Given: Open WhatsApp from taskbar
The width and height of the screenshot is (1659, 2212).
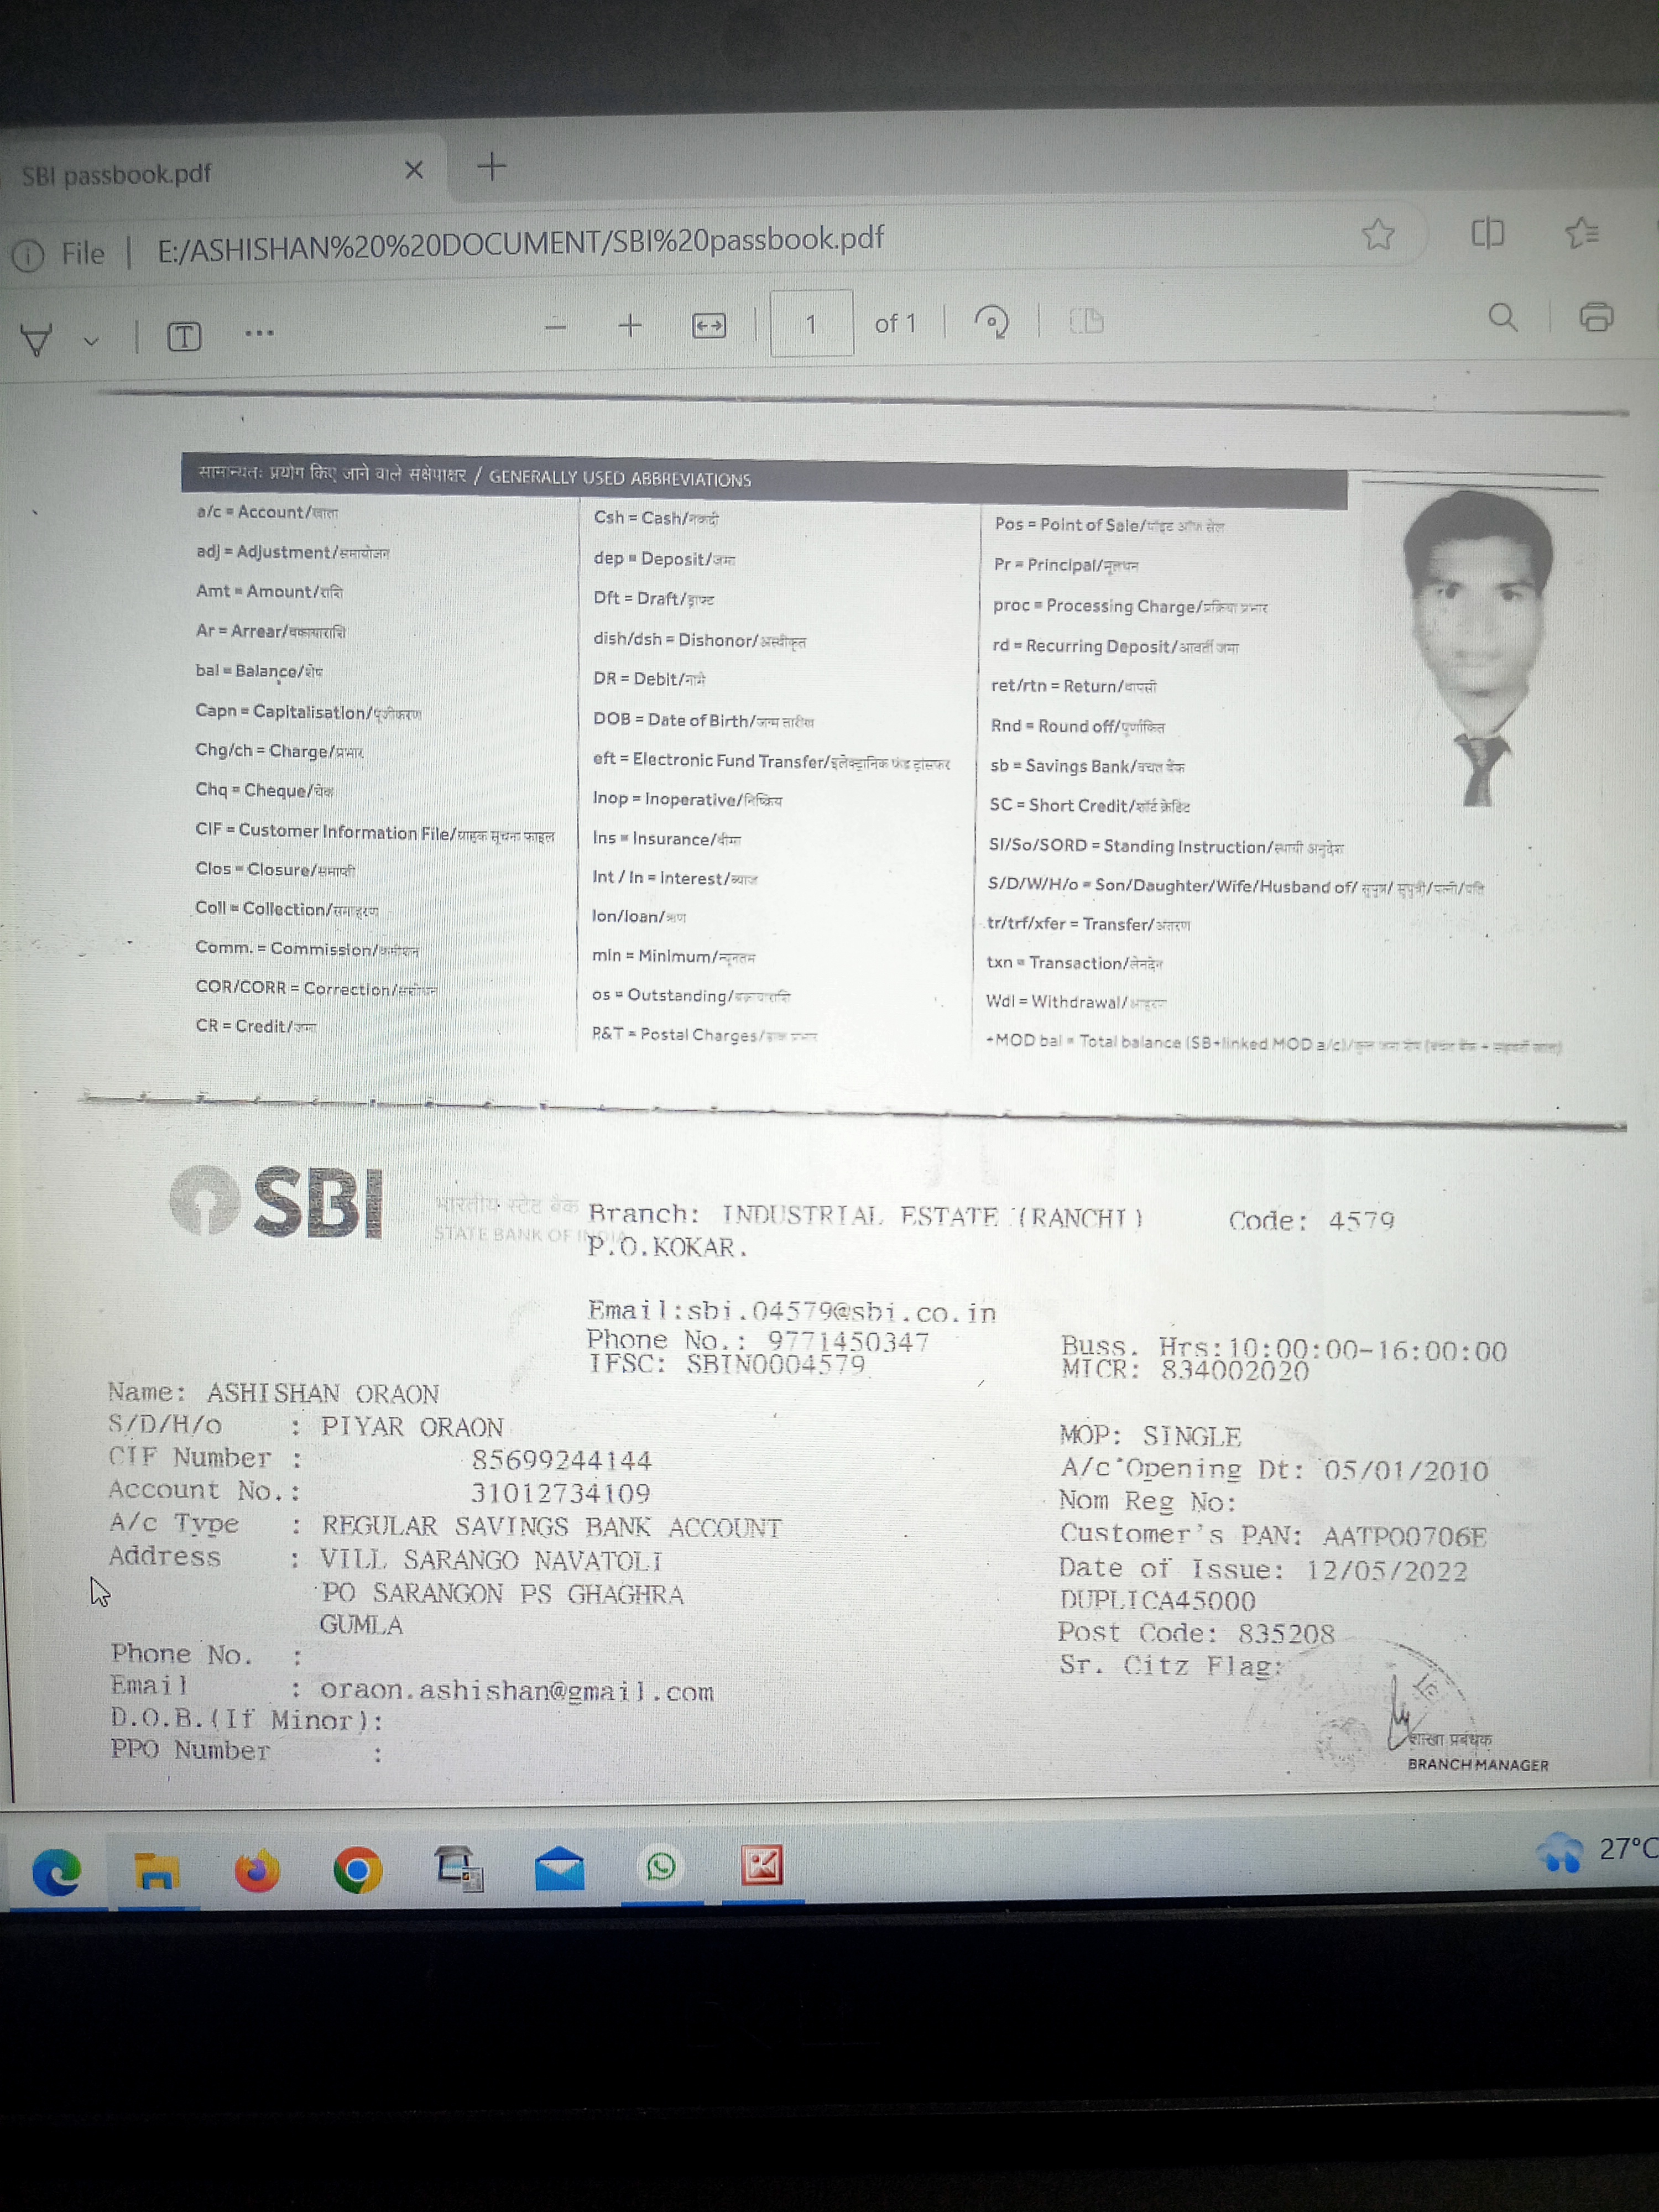Looking at the screenshot, I should tap(661, 1866).
